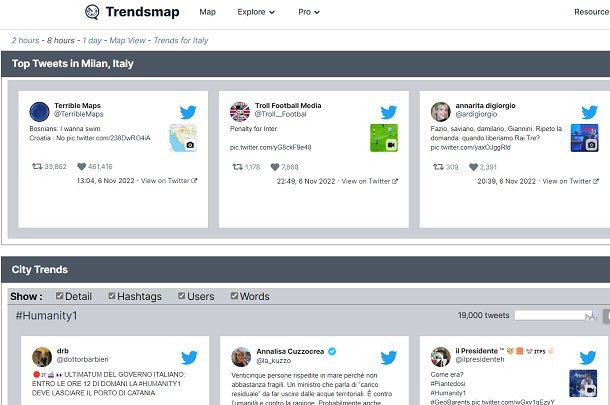610x405 pixels.
Task: Open the @la_kuzzo handle
Action: (x=273, y=361)
